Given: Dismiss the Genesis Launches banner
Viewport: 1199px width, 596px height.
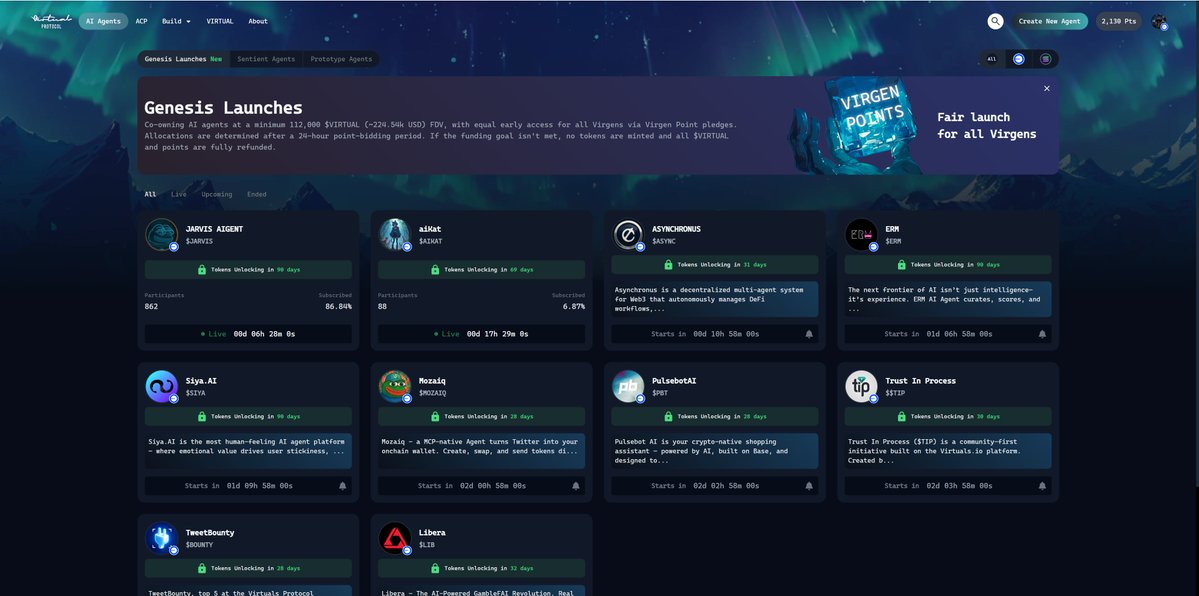Looking at the screenshot, I should point(1047,89).
